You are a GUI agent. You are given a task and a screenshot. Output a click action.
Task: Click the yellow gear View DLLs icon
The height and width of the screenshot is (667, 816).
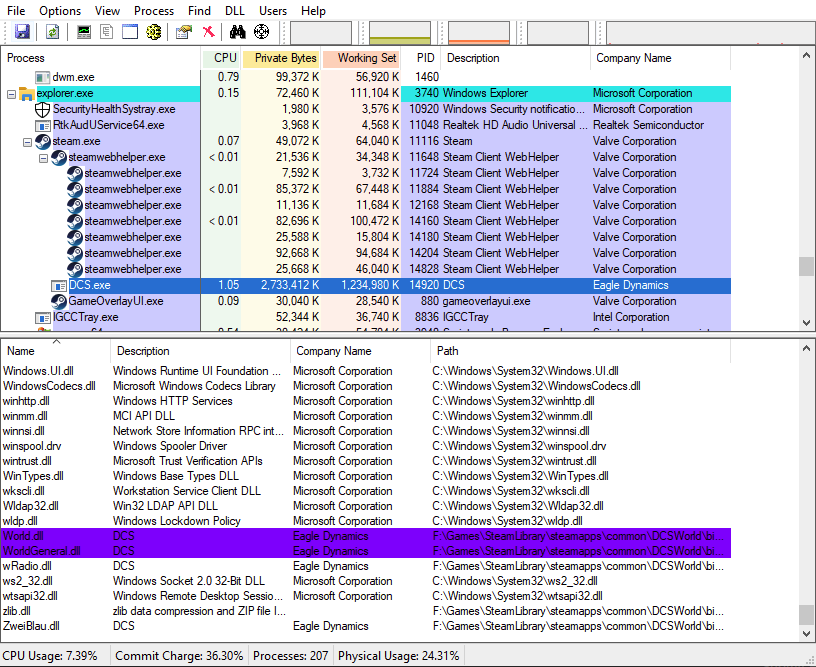154,32
